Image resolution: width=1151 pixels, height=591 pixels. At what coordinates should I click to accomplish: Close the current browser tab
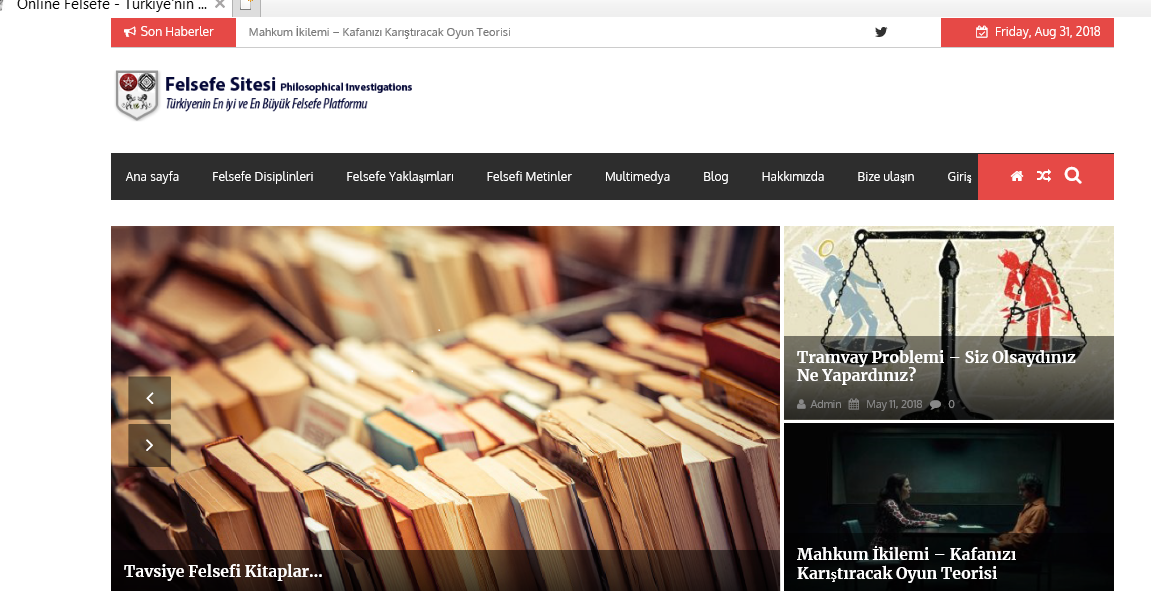click(x=219, y=5)
